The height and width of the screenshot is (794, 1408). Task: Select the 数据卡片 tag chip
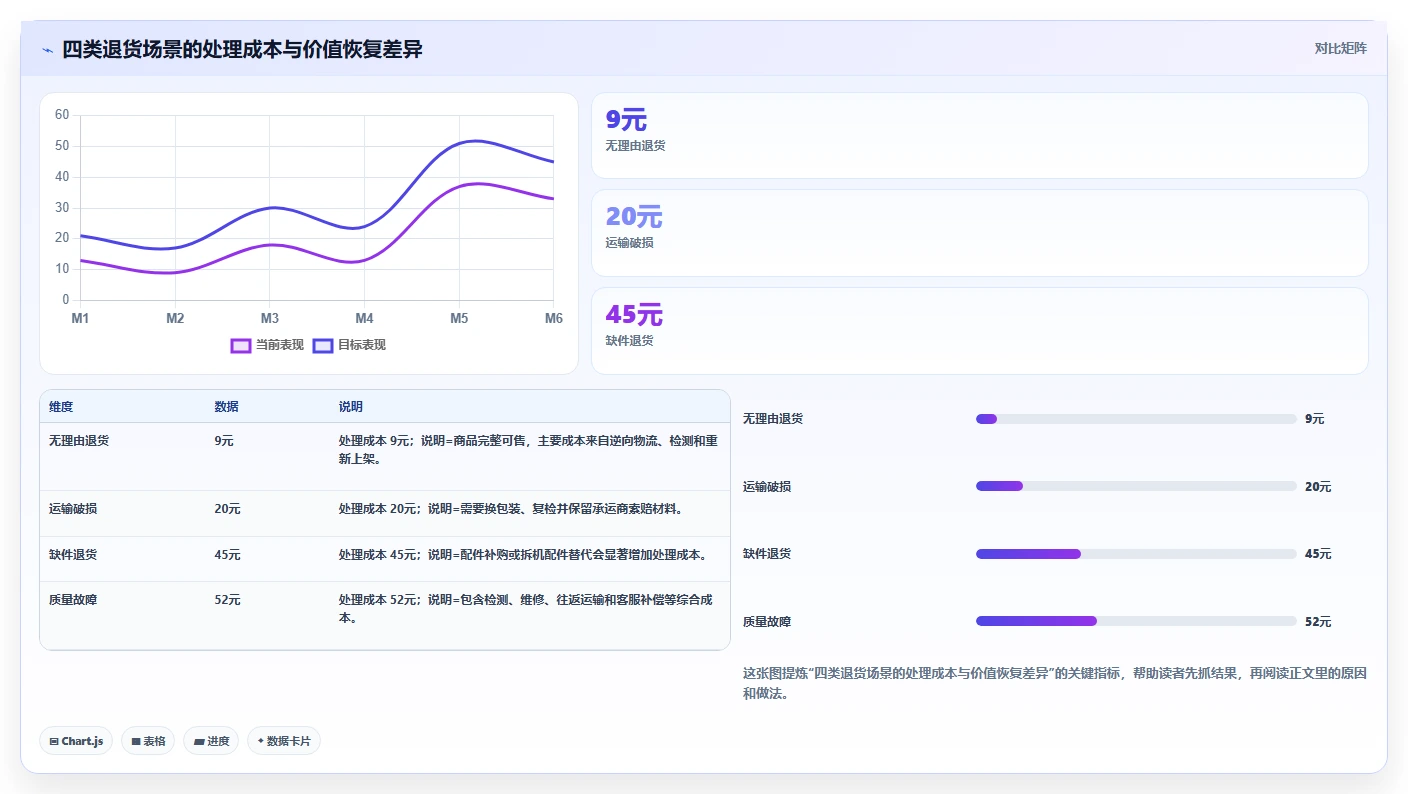point(284,741)
